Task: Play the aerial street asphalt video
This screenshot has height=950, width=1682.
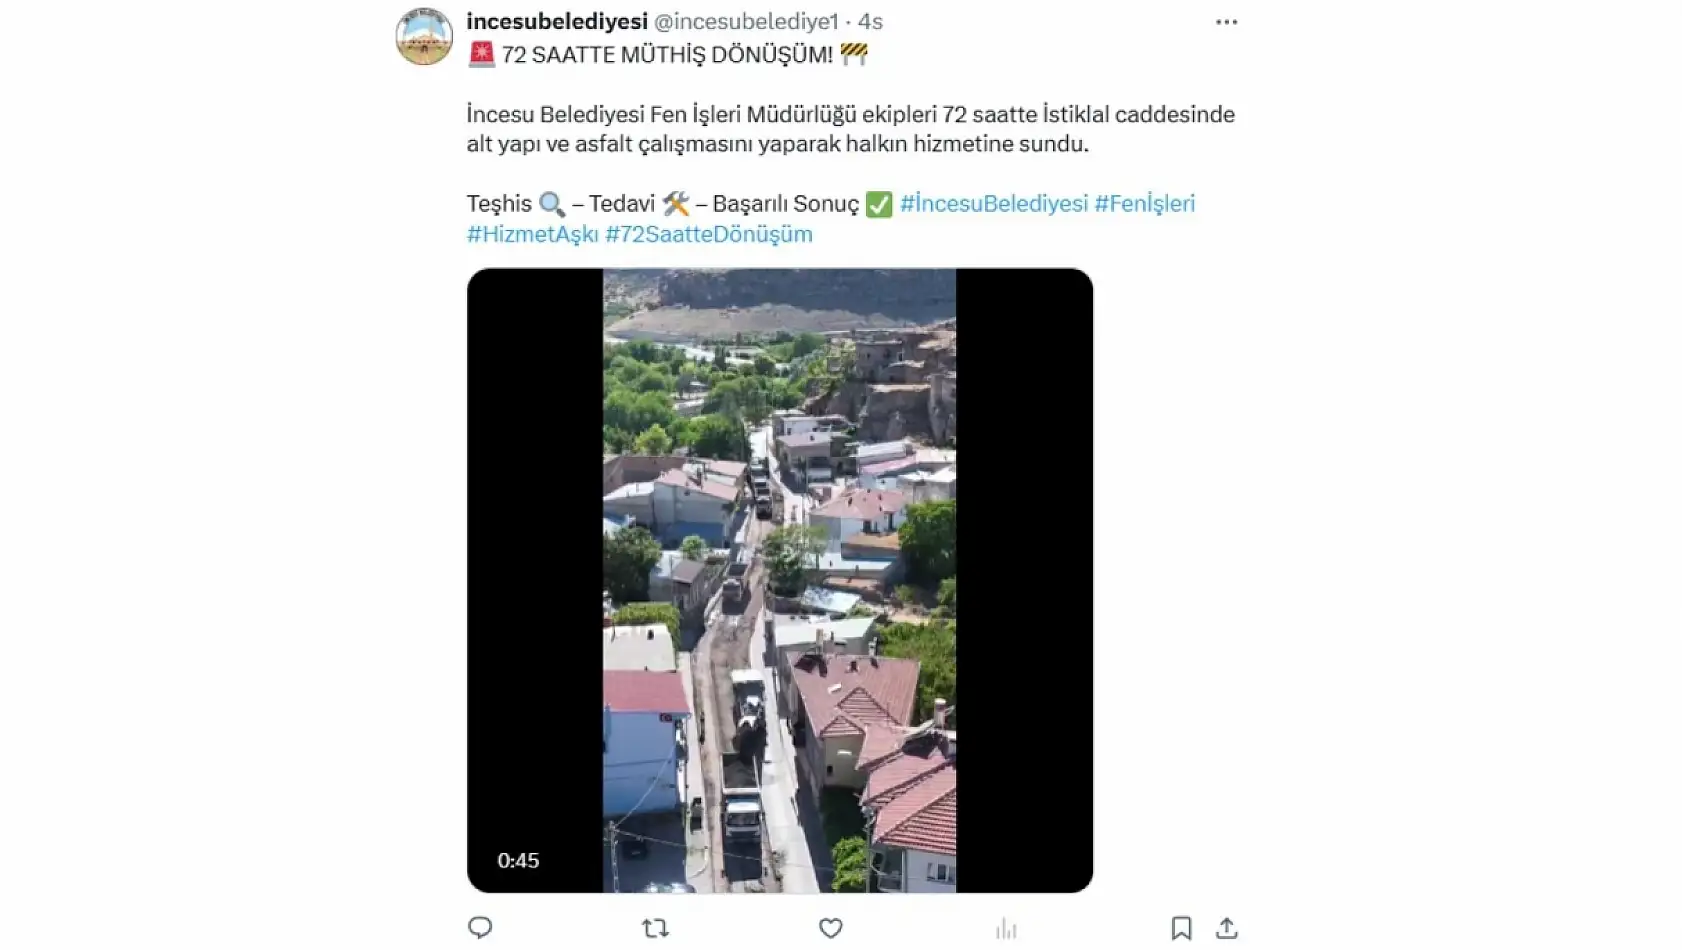Action: pos(779,580)
